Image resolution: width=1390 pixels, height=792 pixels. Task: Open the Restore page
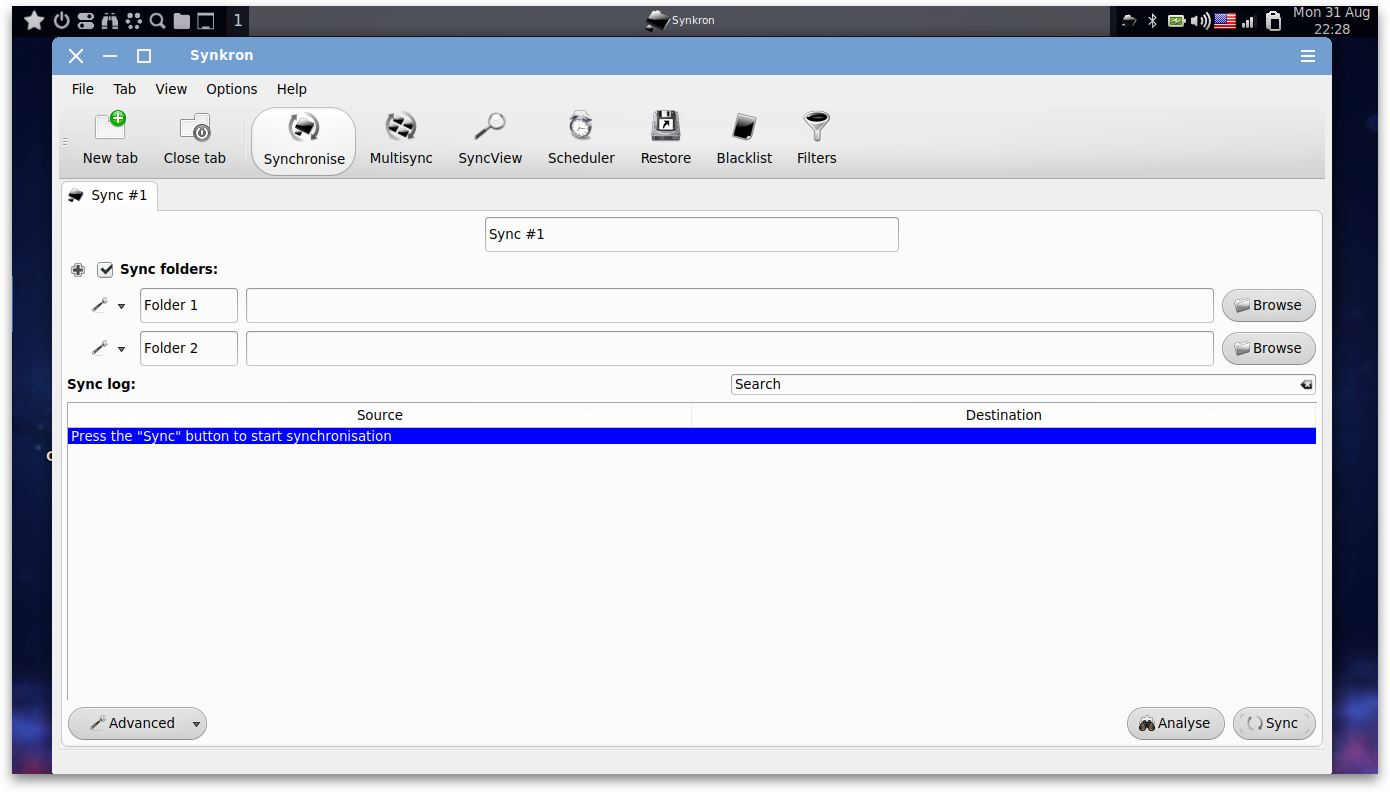[666, 140]
